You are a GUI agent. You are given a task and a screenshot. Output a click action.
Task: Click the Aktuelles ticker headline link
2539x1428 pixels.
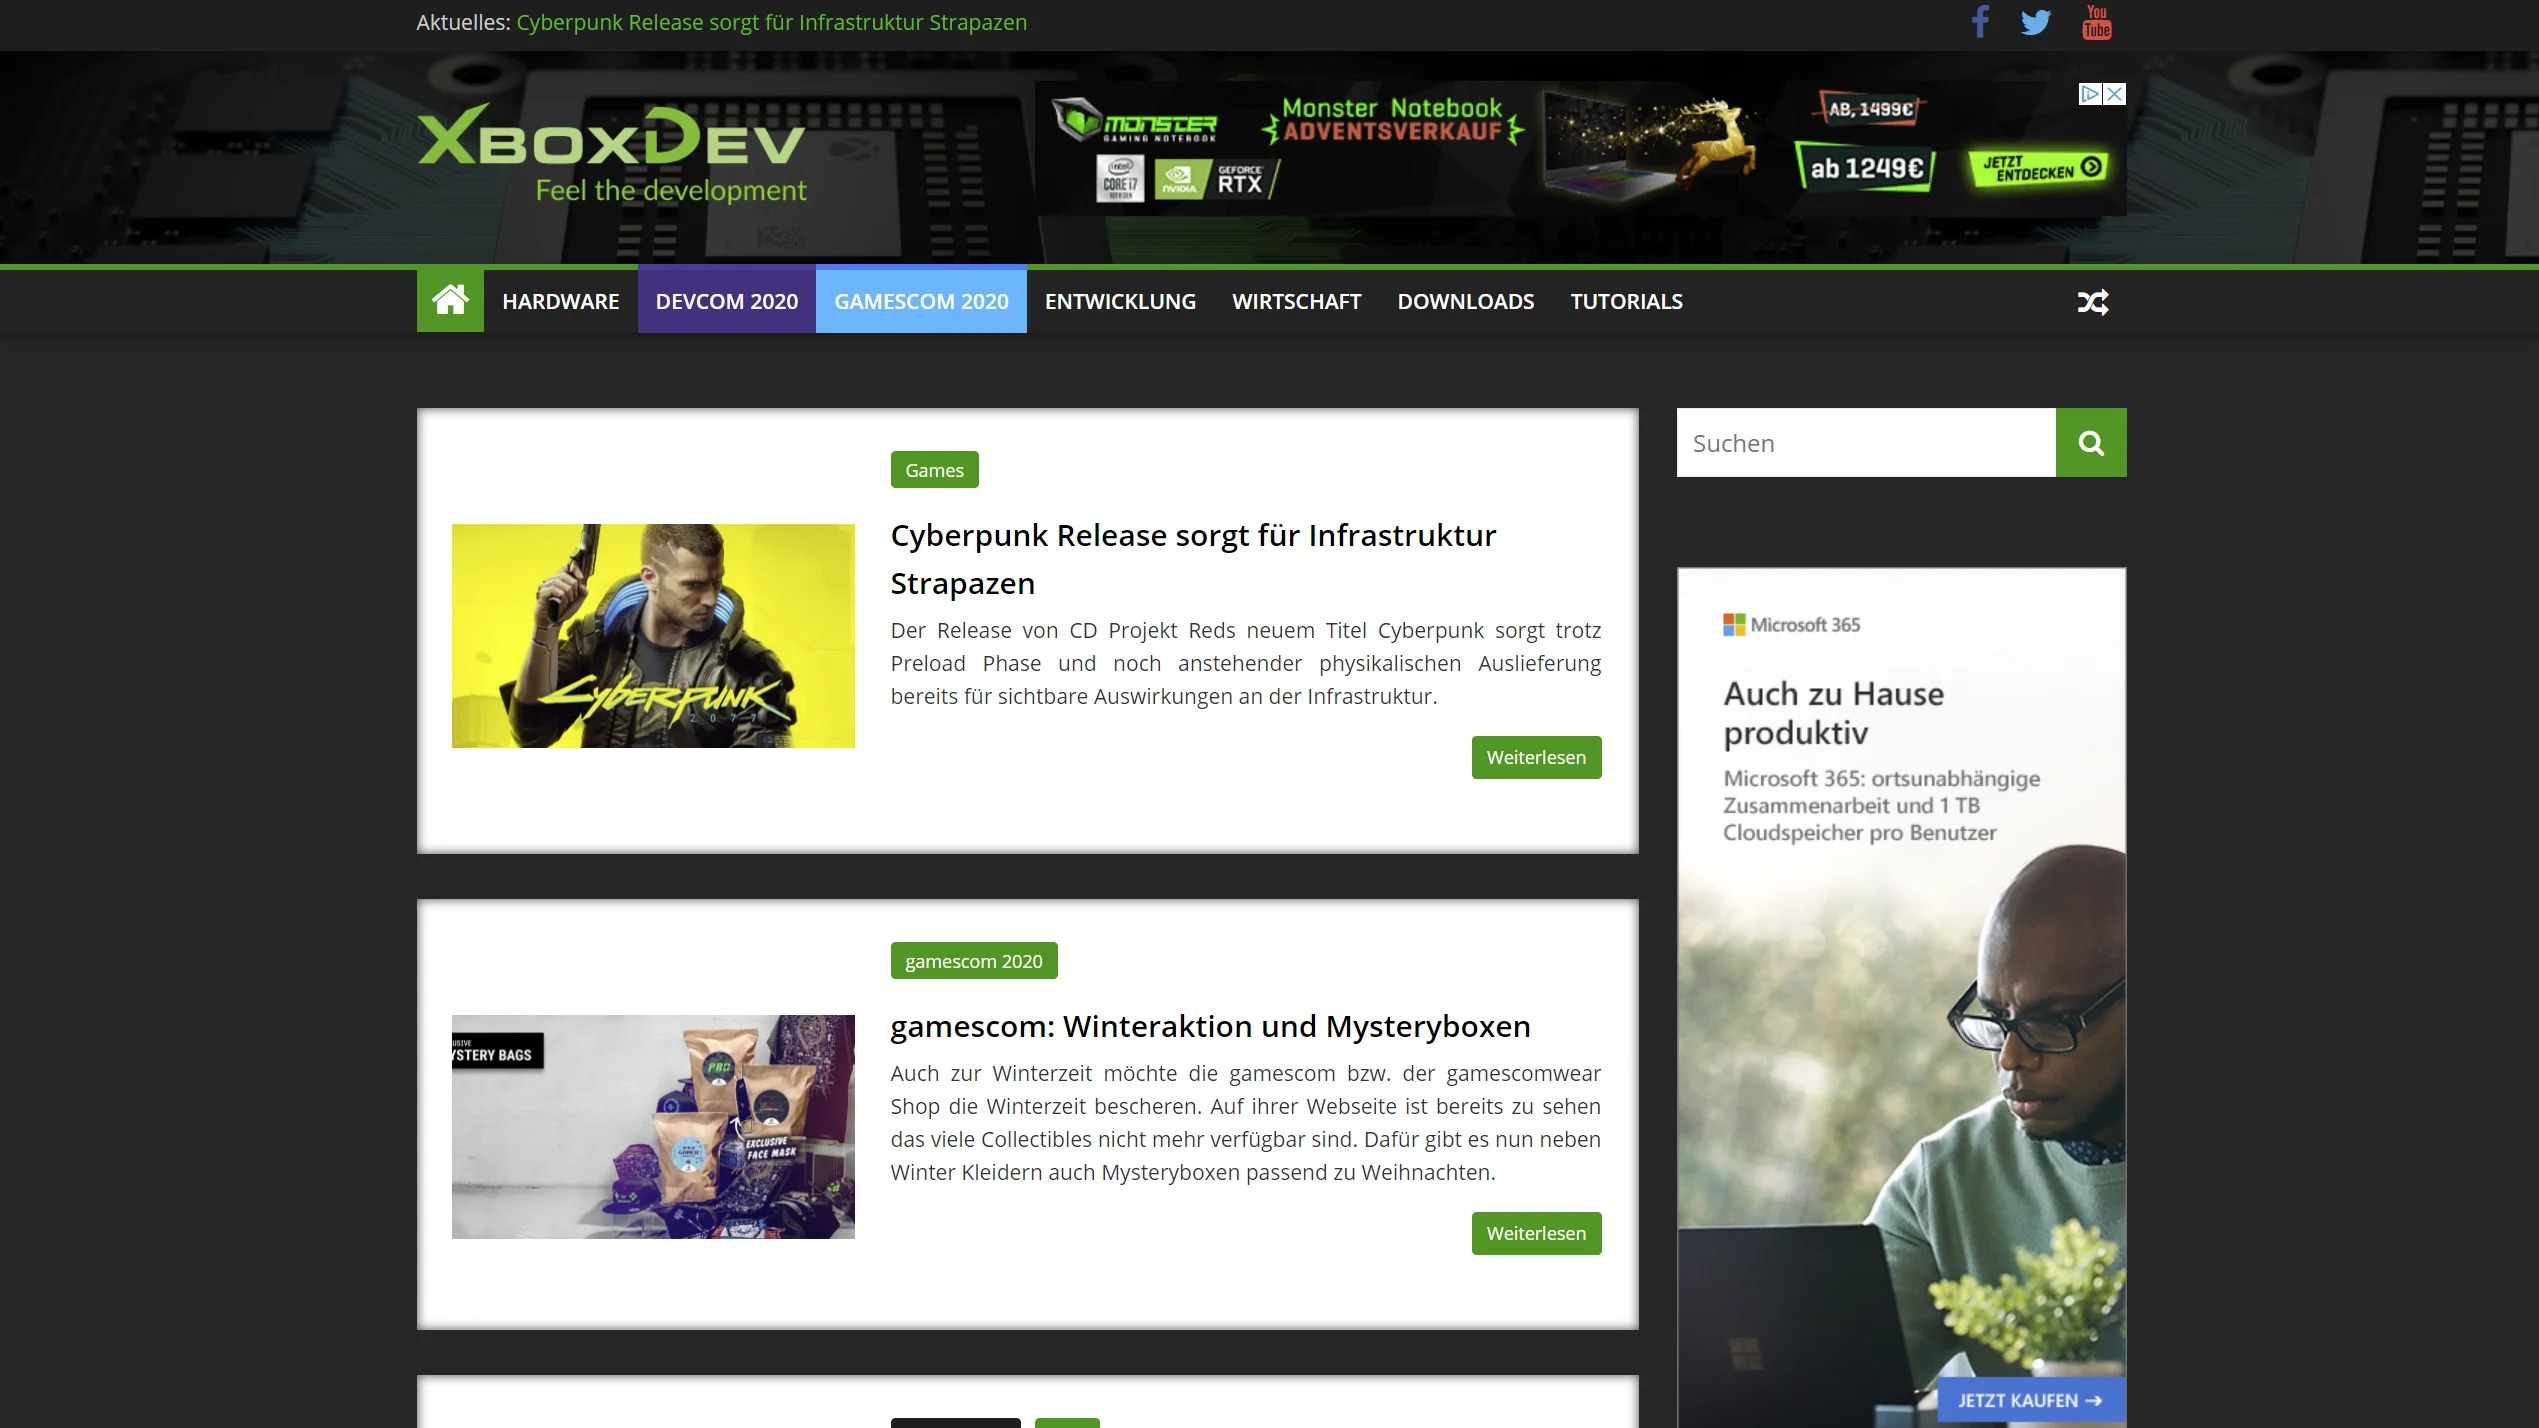(770, 21)
